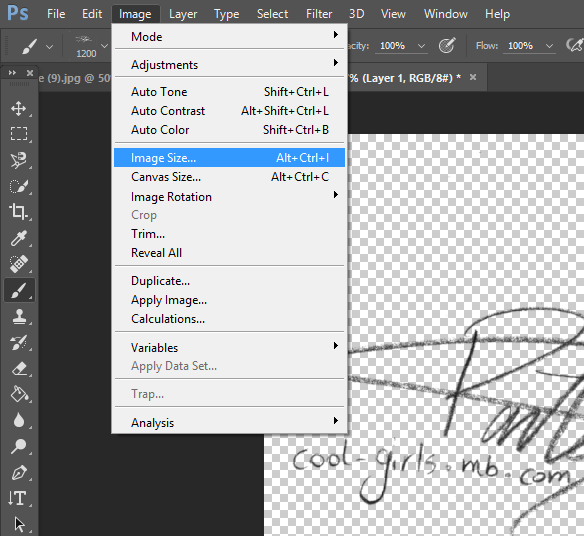This screenshot has height=536, width=584.
Task: Choose Reveal All
Action: click(x=229, y=253)
